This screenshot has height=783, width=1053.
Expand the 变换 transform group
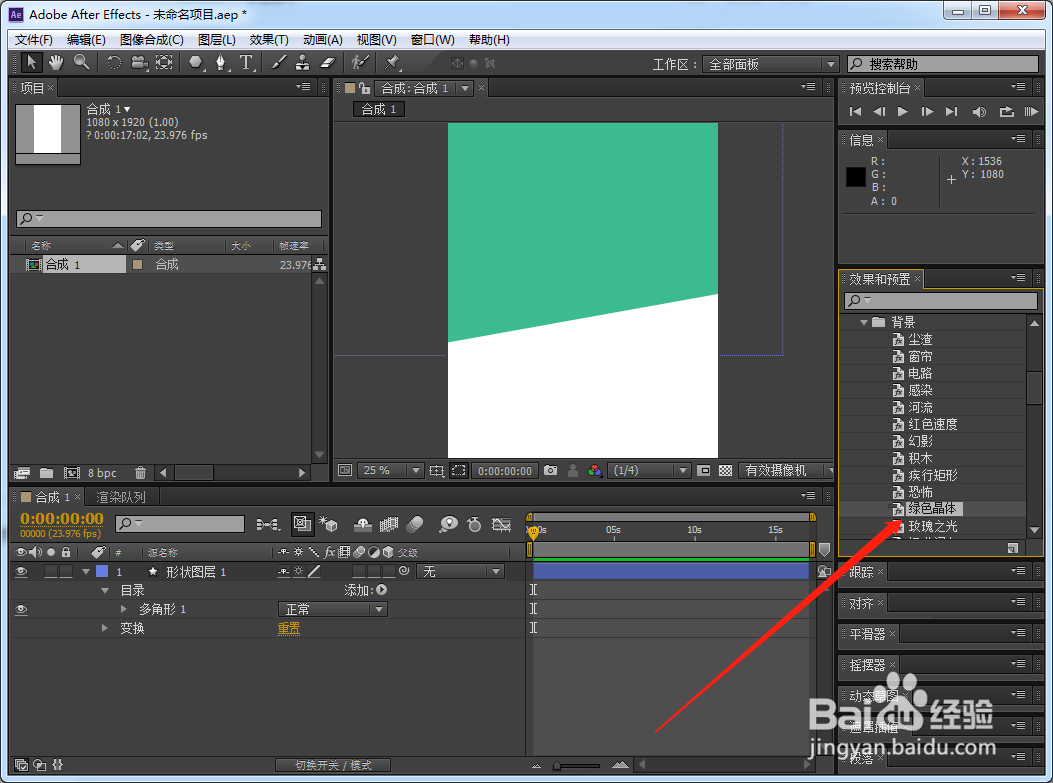pyautogui.click(x=105, y=628)
